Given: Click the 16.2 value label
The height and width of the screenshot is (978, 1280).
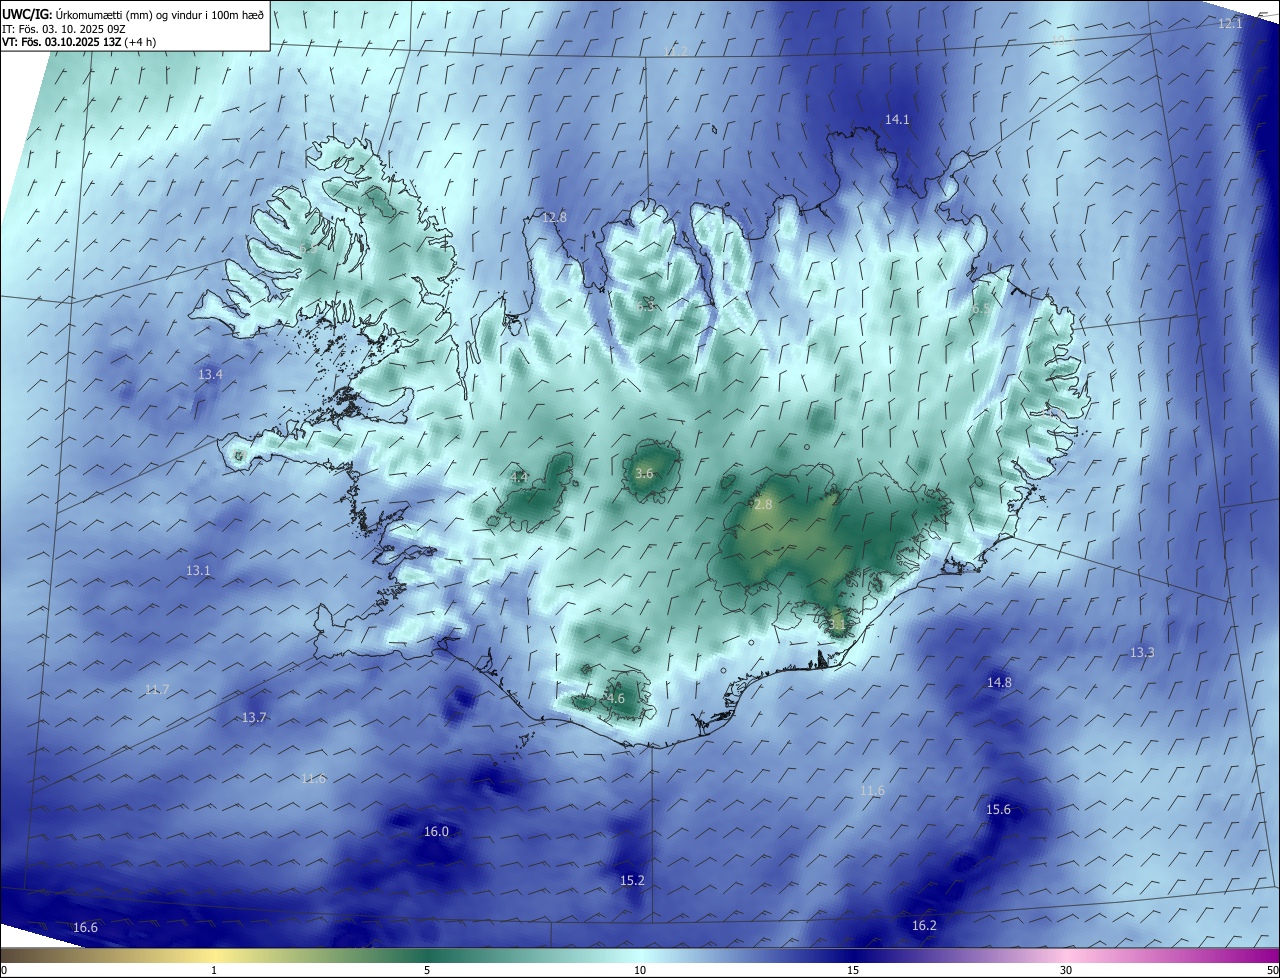Looking at the screenshot, I should click(x=924, y=926).
